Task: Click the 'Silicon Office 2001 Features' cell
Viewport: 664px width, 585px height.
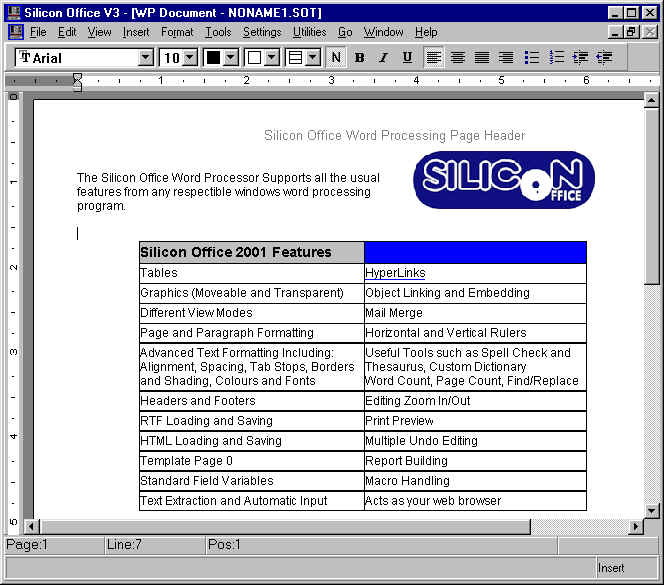Action: [252, 252]
